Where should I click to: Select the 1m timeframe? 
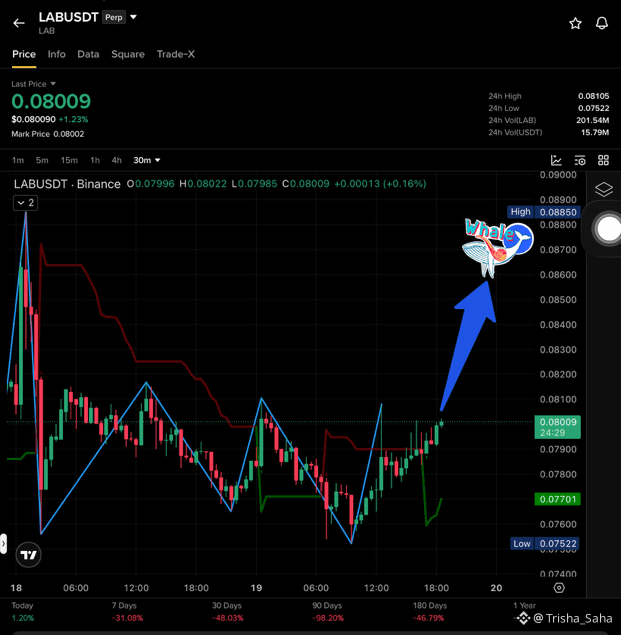[x=17, y=160]
